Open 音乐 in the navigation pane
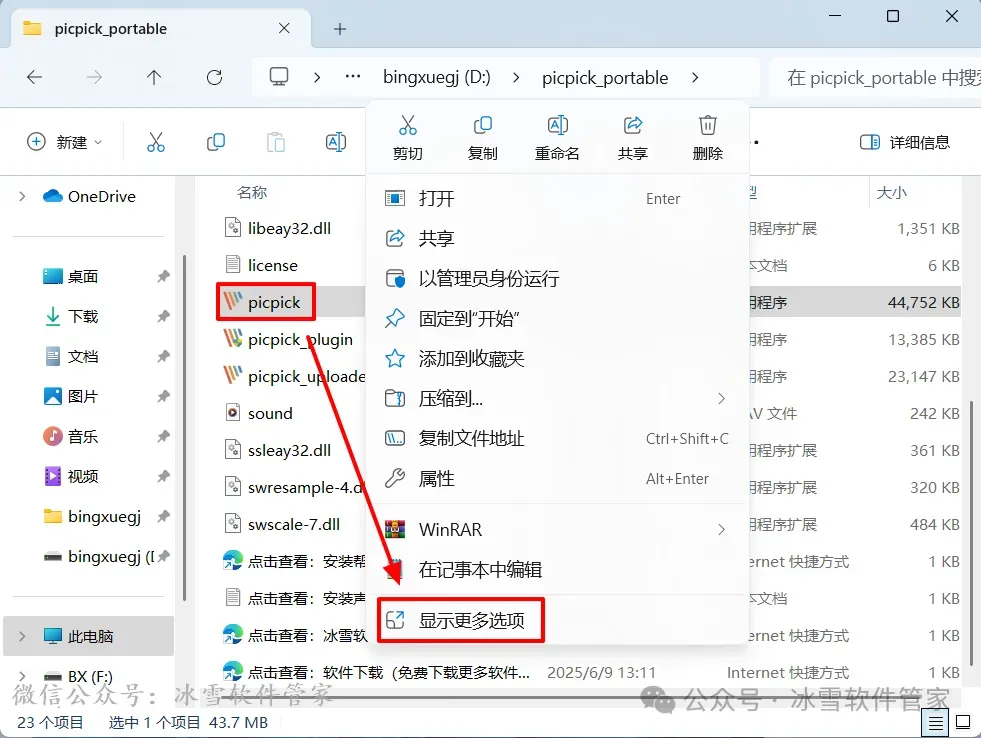The image size is (981, 738). (x=70, y=437)
